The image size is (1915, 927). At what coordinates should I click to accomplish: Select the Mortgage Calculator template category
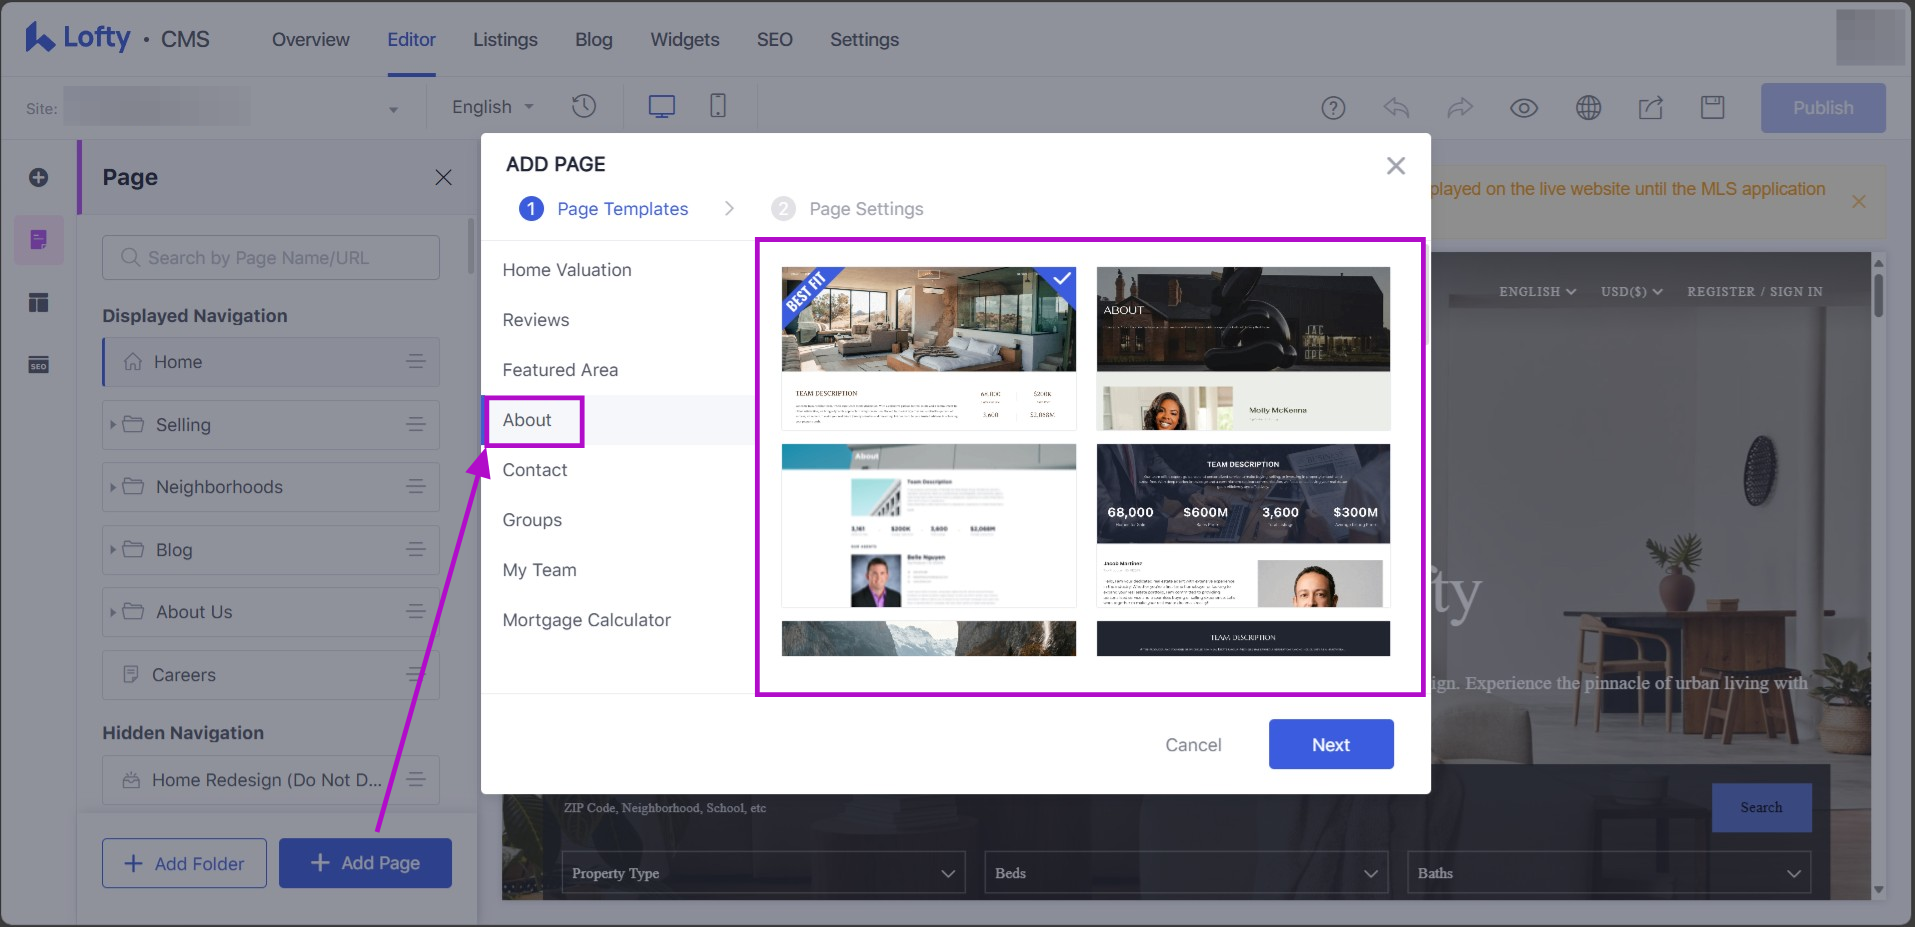pyautogui.click(x=586, y=620)
